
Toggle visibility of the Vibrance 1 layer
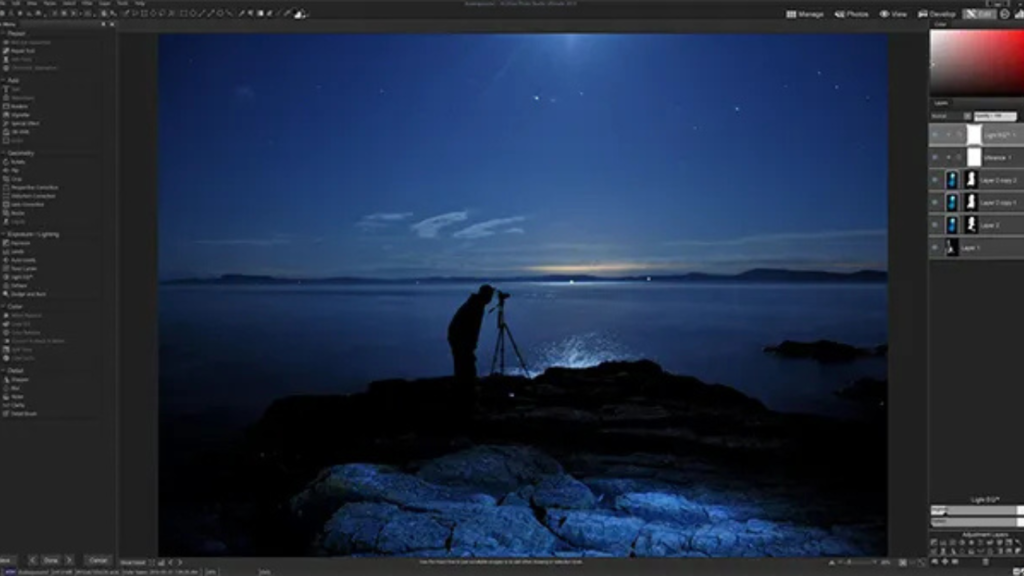(936, 158)
